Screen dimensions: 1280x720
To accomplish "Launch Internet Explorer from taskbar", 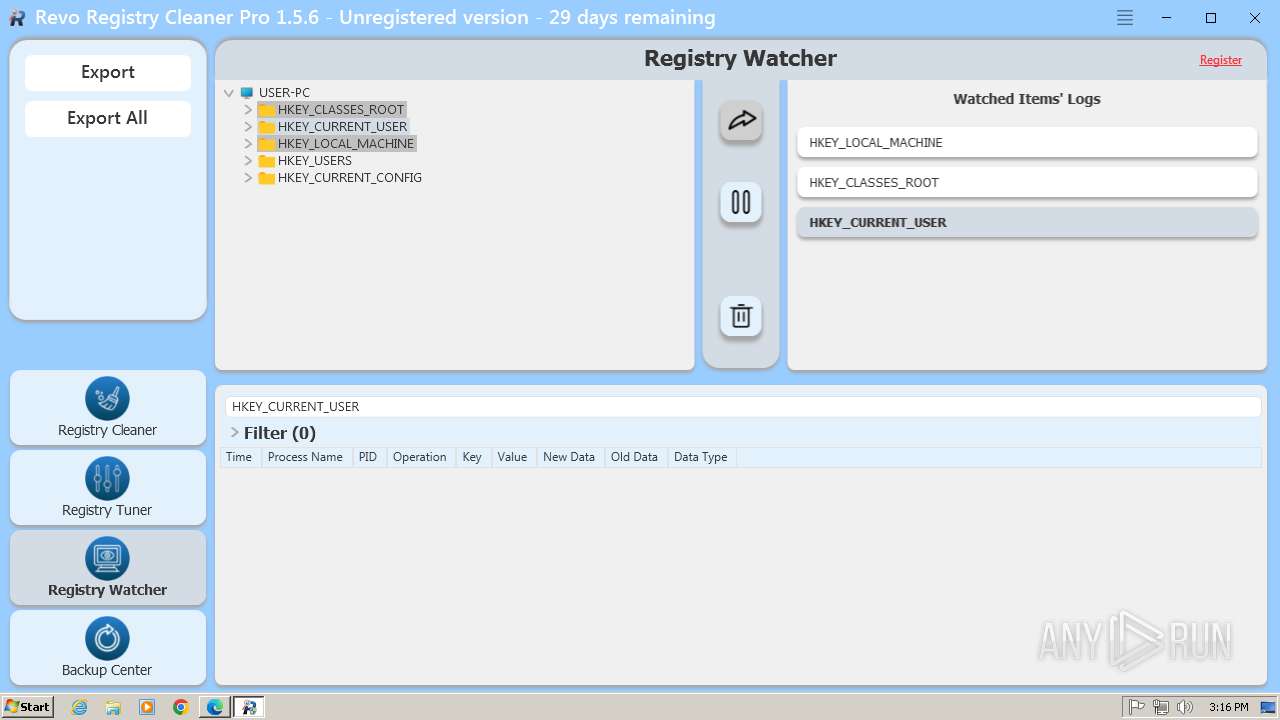I will click(x=79, y=707).
